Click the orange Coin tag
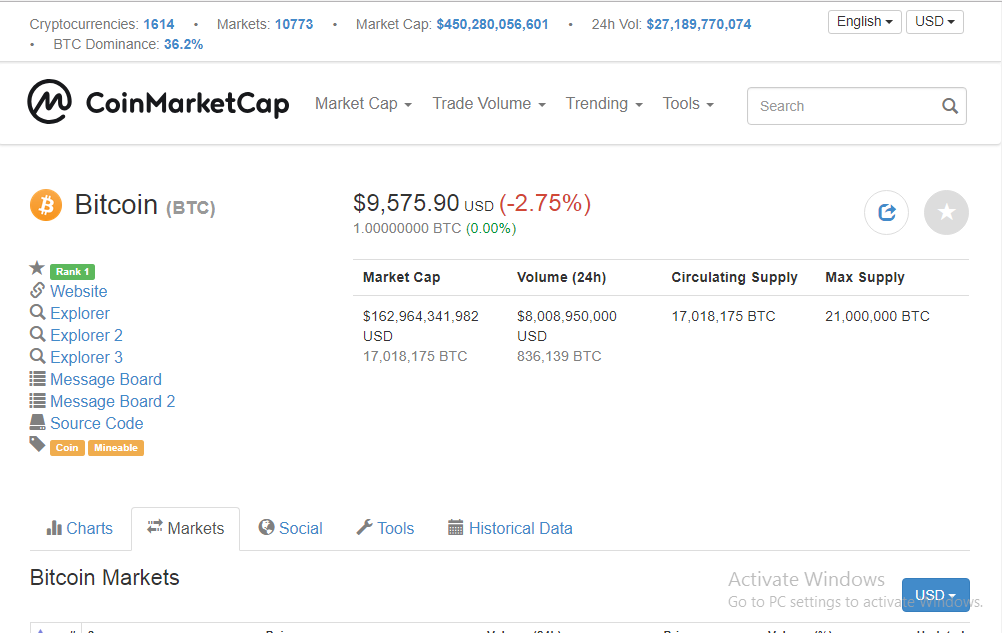 pos(67,448)
